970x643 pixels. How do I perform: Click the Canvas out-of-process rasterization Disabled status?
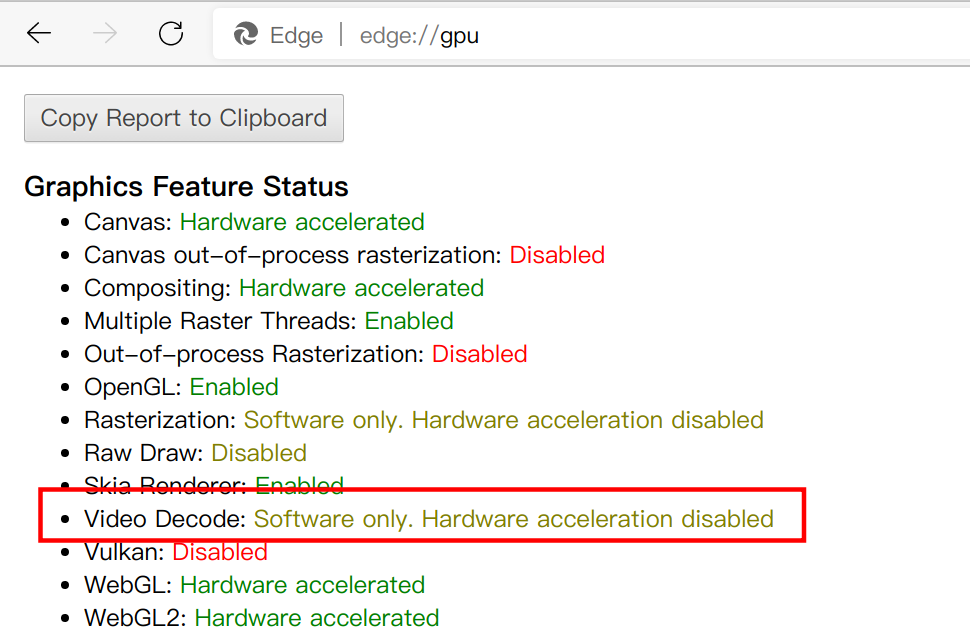pyautogui.click(x=557, y=255)
